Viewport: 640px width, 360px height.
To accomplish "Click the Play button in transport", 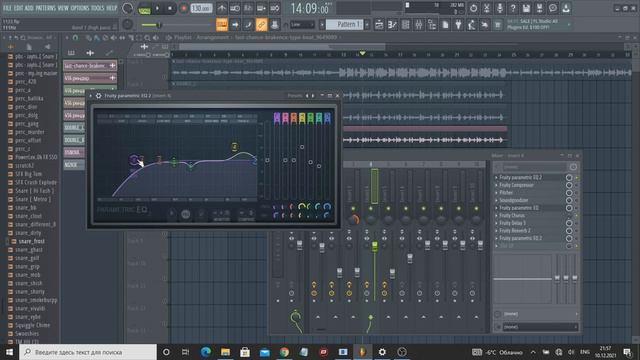I will [x=158, y=8].
